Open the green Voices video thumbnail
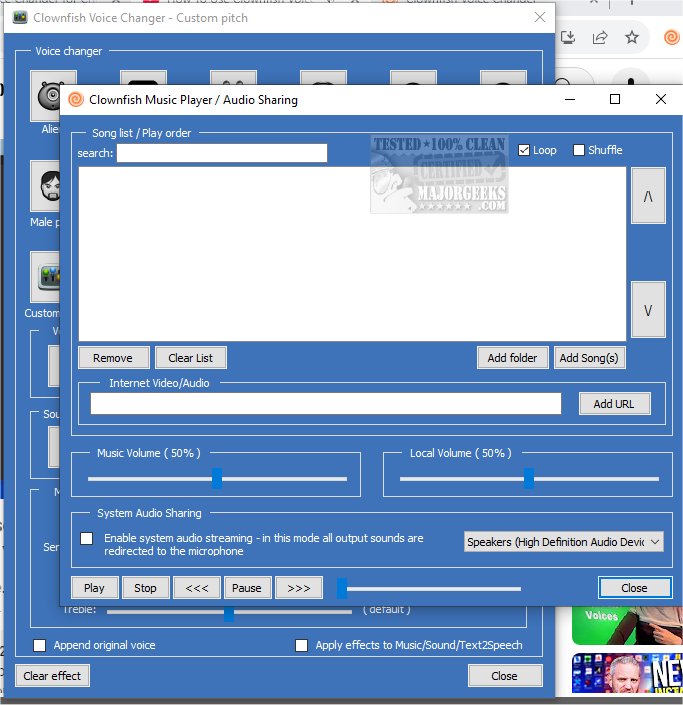 coord(627,625)
